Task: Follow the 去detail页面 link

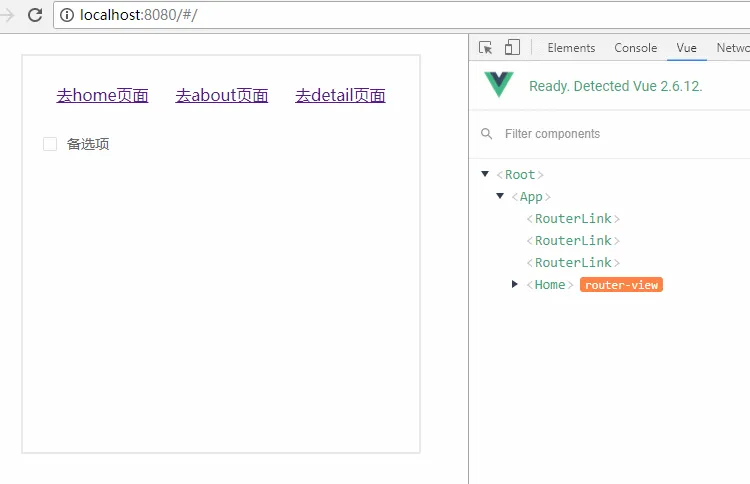Action: point(340,95)
